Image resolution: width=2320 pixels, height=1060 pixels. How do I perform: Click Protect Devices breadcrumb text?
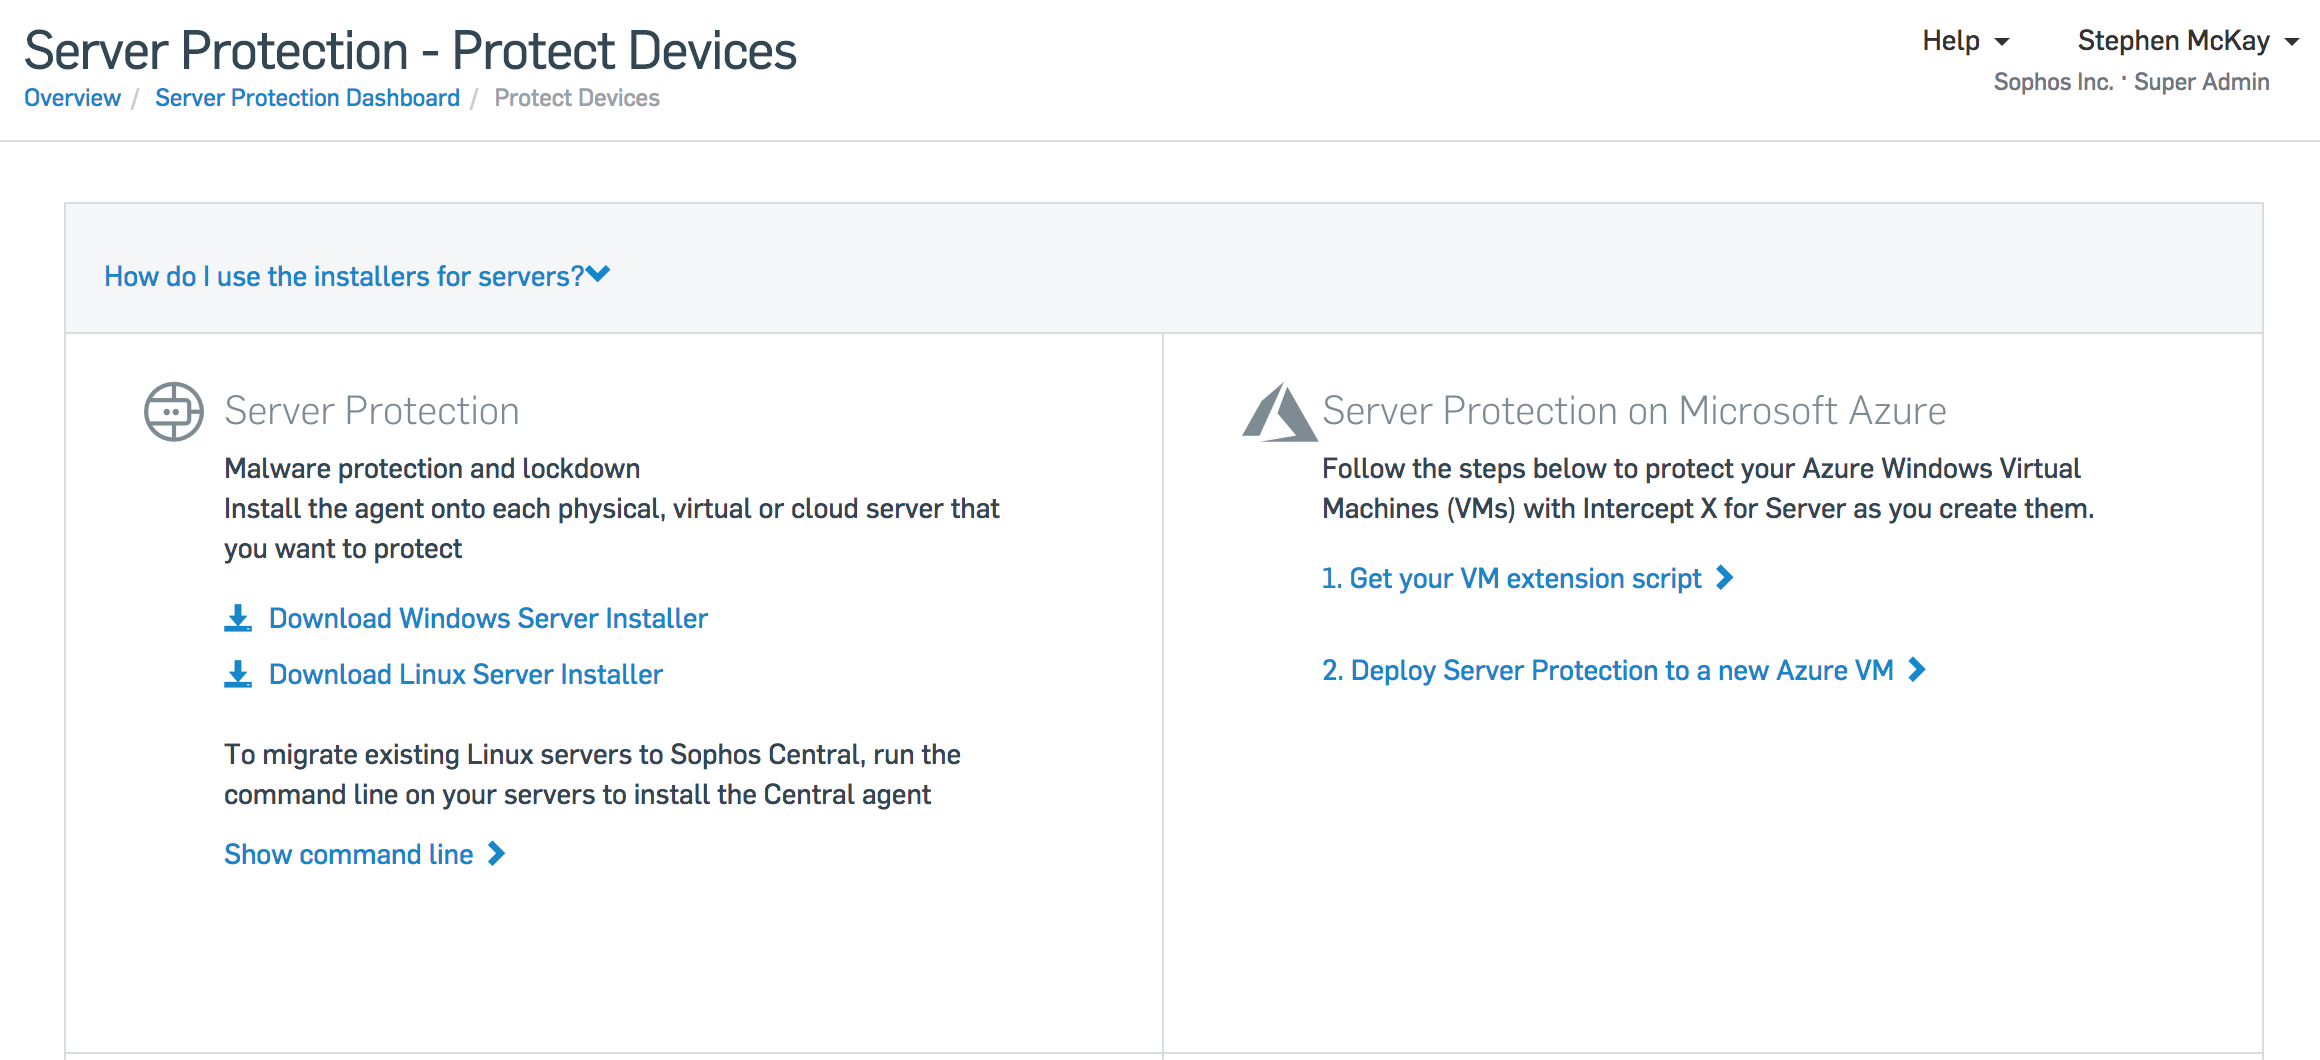(577, 98)
